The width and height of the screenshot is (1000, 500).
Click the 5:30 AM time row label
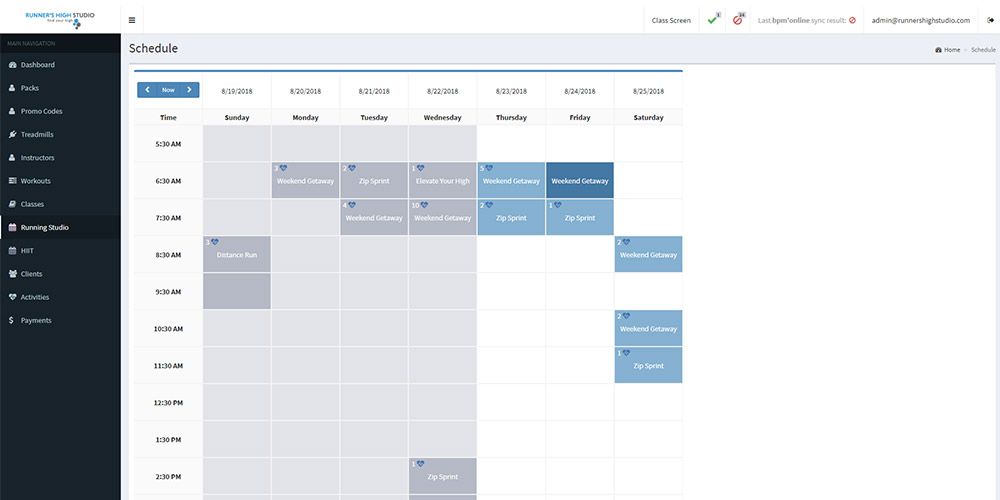(x=168, y=144)
